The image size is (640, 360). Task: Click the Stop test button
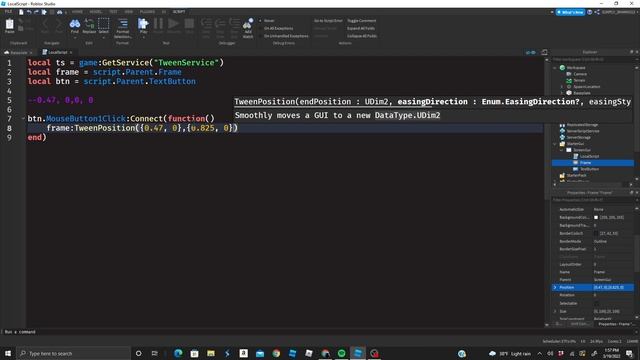click(189, 25)
